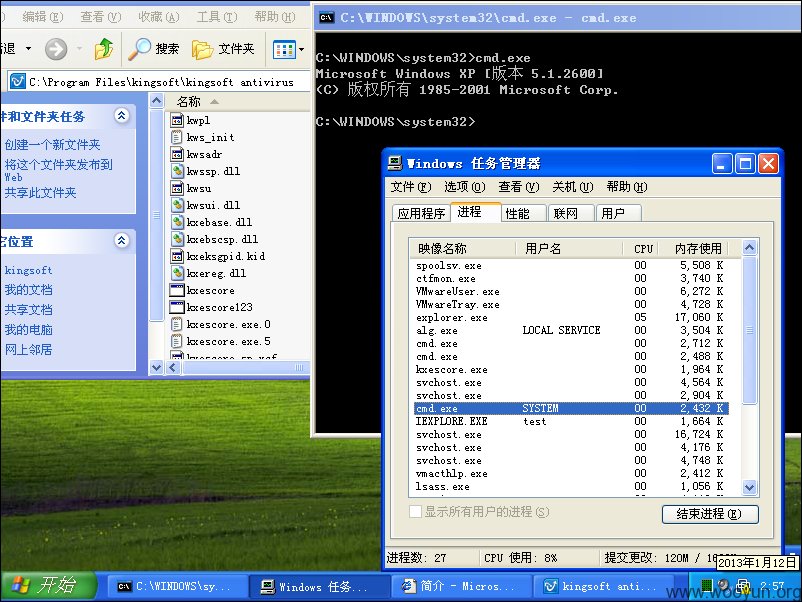Click the process list's scroll down arrow
Viewport: 802px width, 602px height.
coord(749,487)
